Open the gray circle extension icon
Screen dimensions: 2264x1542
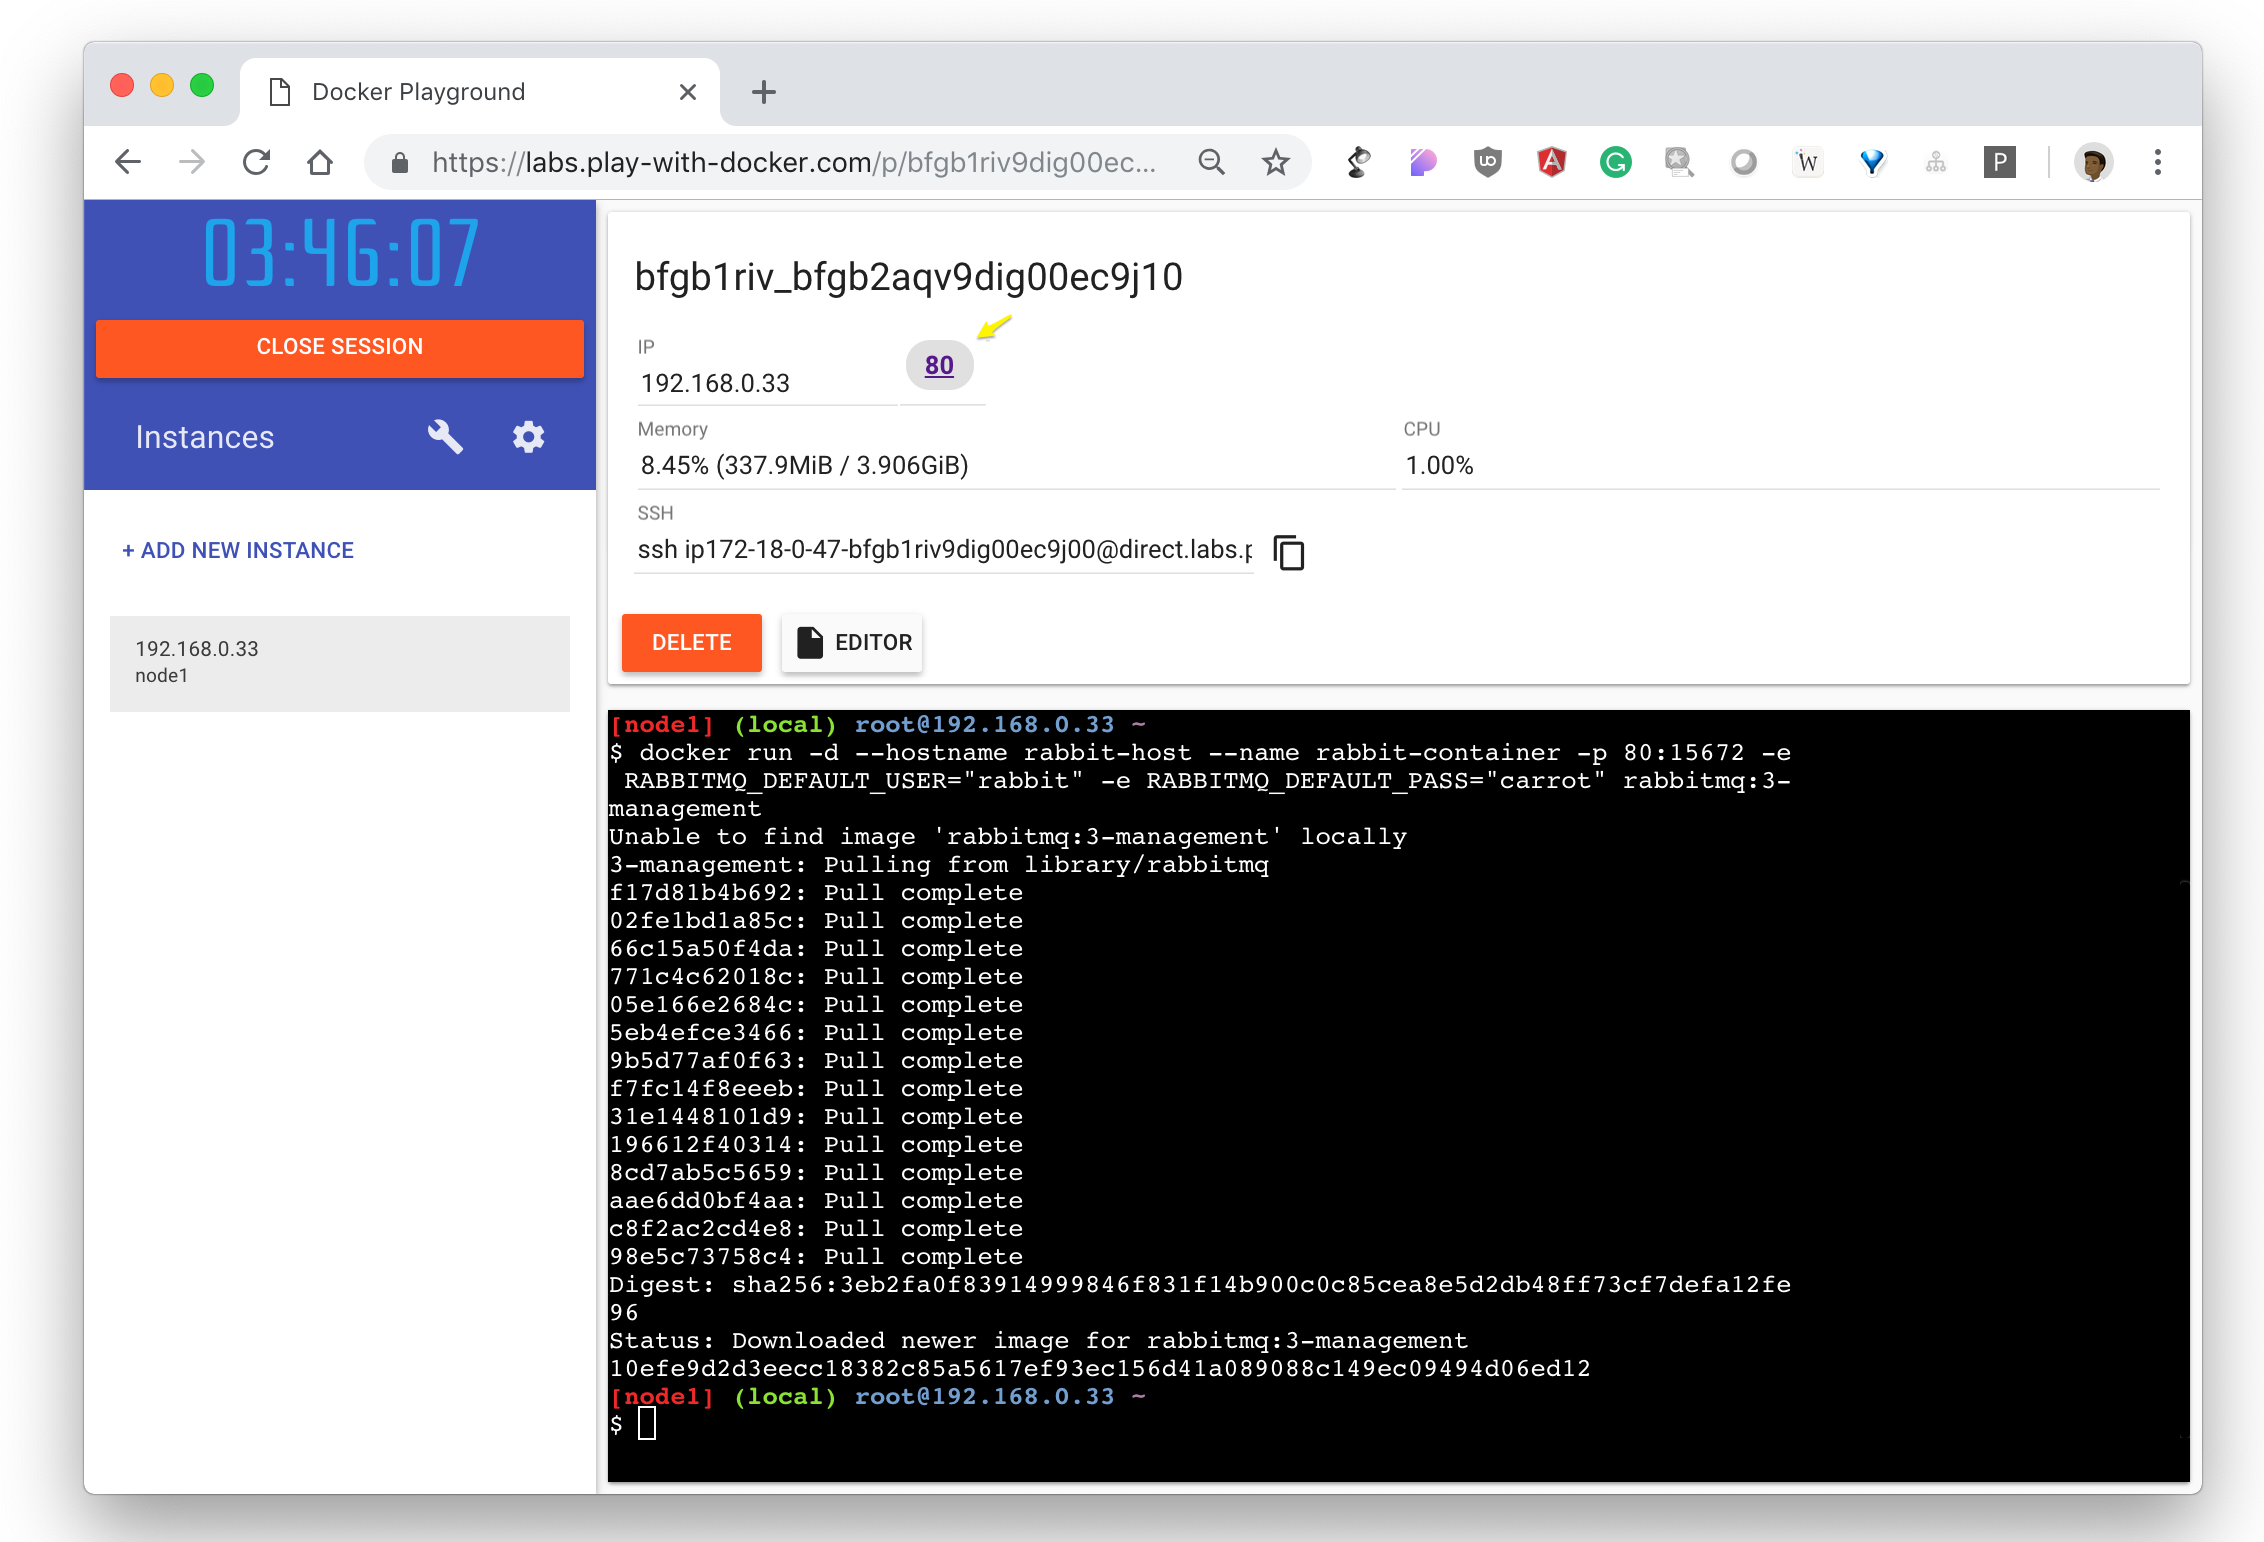pos(1743,162)
